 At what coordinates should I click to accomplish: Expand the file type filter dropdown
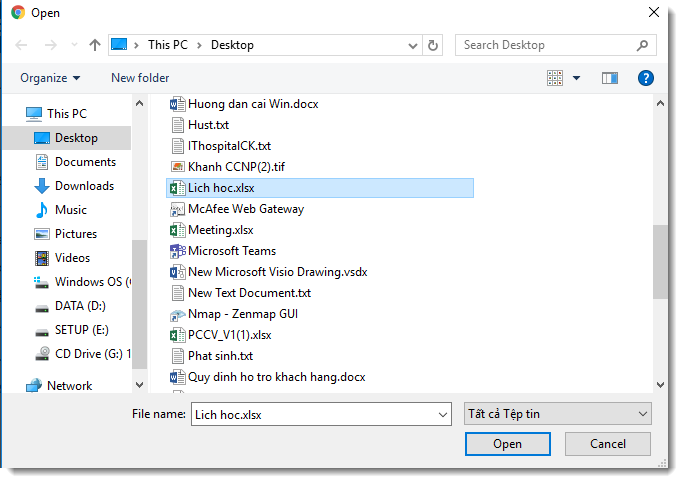click(642, 414)
